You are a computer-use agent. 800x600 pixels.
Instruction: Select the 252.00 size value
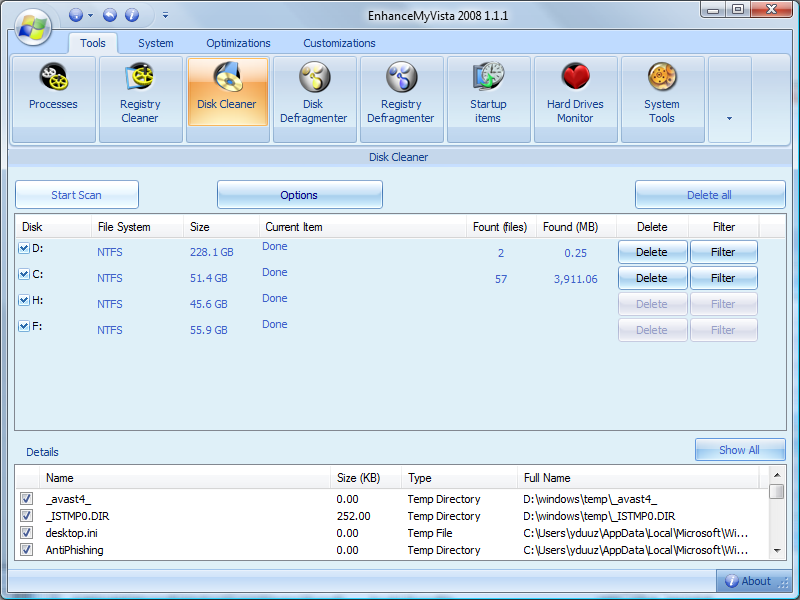(354, 516)
